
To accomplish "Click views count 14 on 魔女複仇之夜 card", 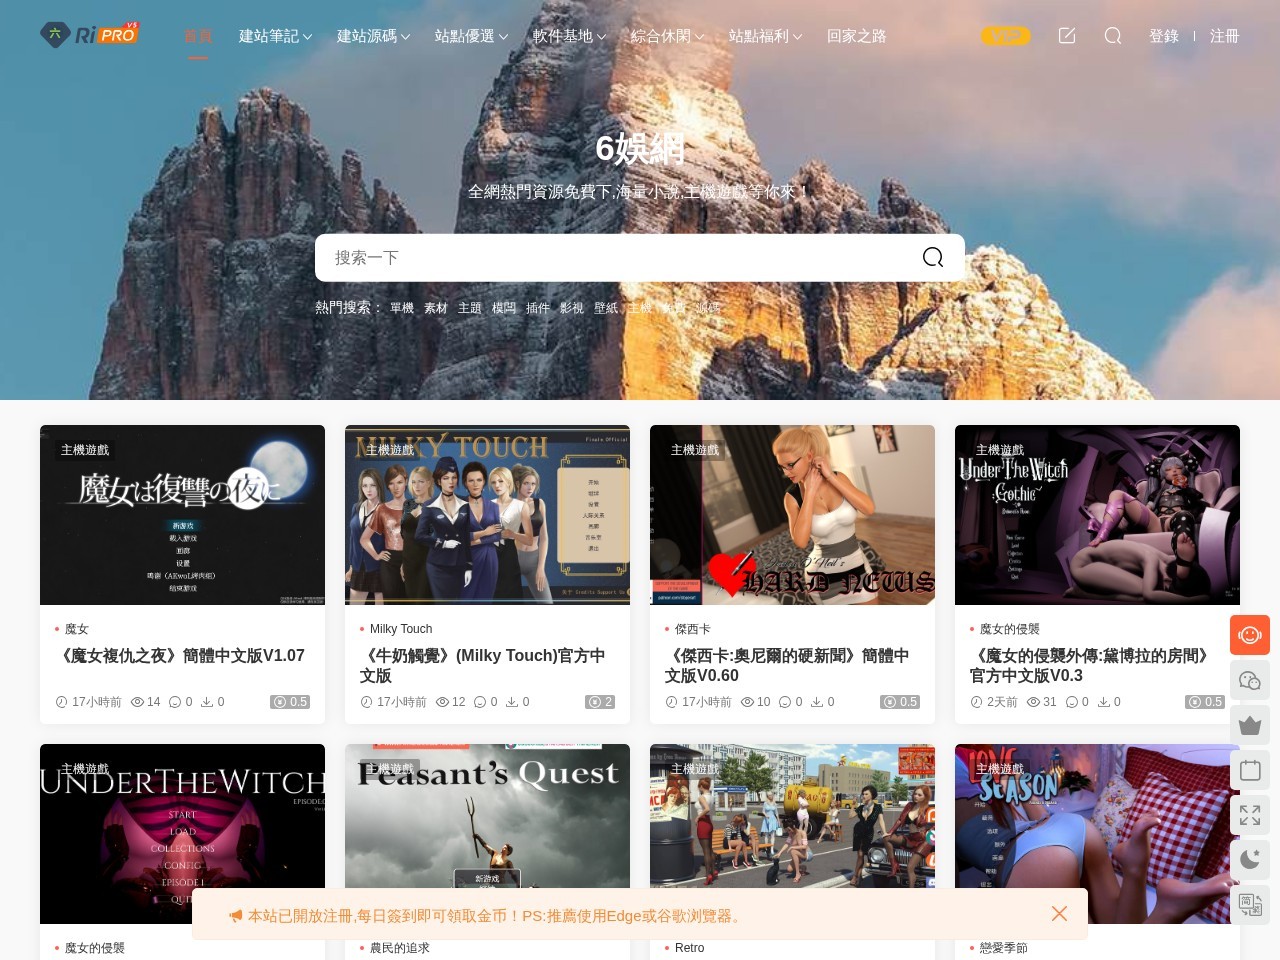I will coord(146,702).
